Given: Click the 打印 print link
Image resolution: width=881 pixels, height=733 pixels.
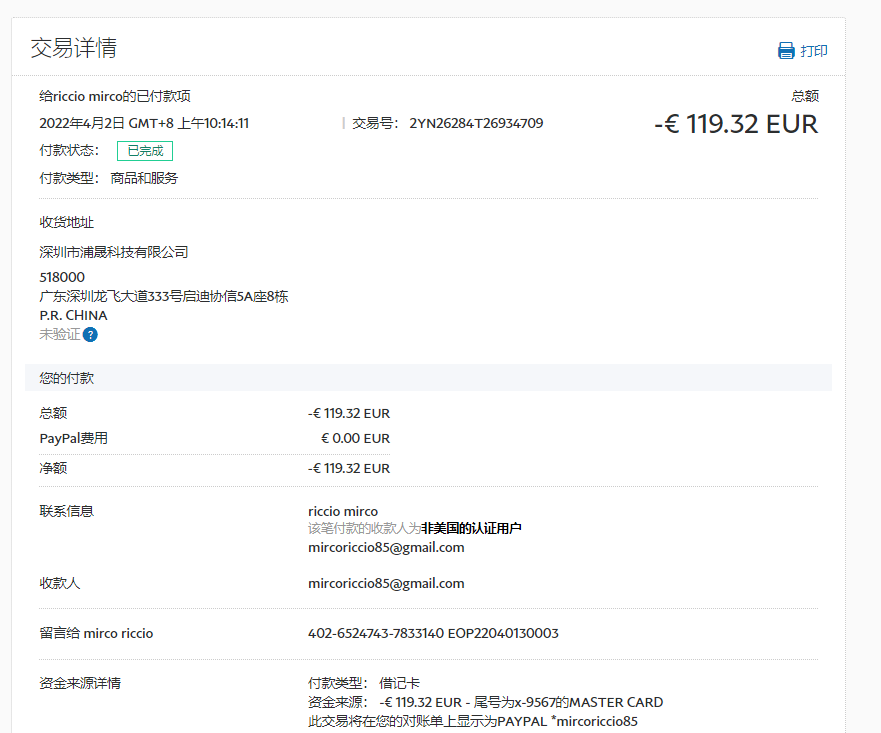Looking at the screenshot, I should (814, 51).
